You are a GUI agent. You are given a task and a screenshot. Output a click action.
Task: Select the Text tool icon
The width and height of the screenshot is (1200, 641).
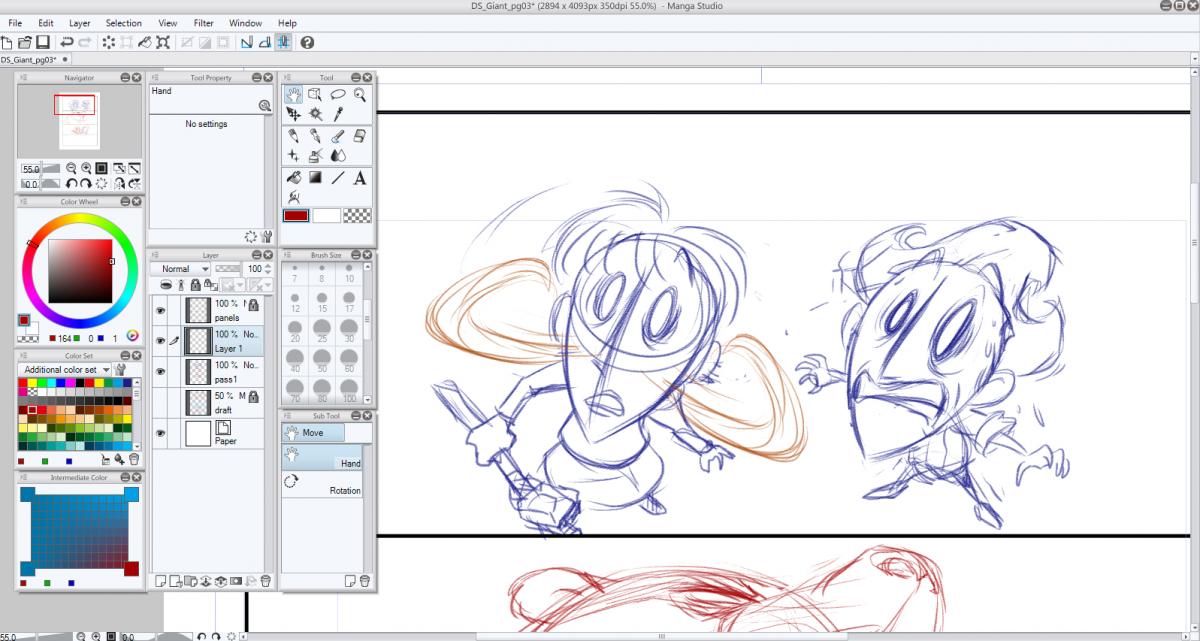pyautogui.click(x=359, y=178)
